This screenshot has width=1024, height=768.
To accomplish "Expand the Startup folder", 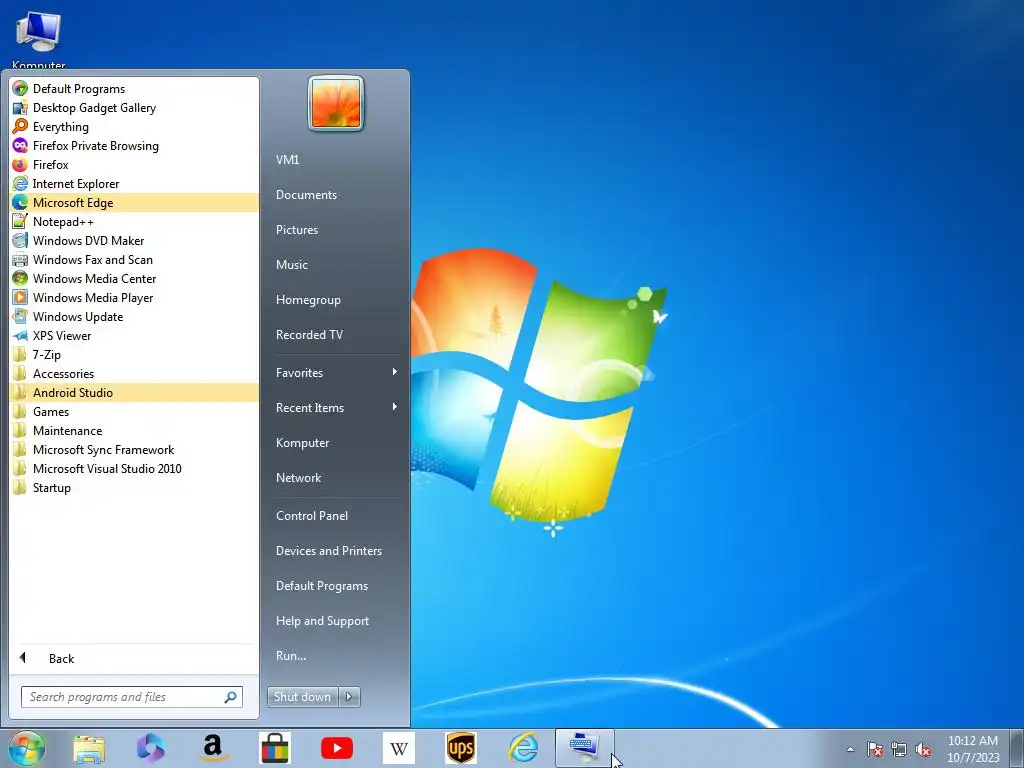I will point(134,487).
